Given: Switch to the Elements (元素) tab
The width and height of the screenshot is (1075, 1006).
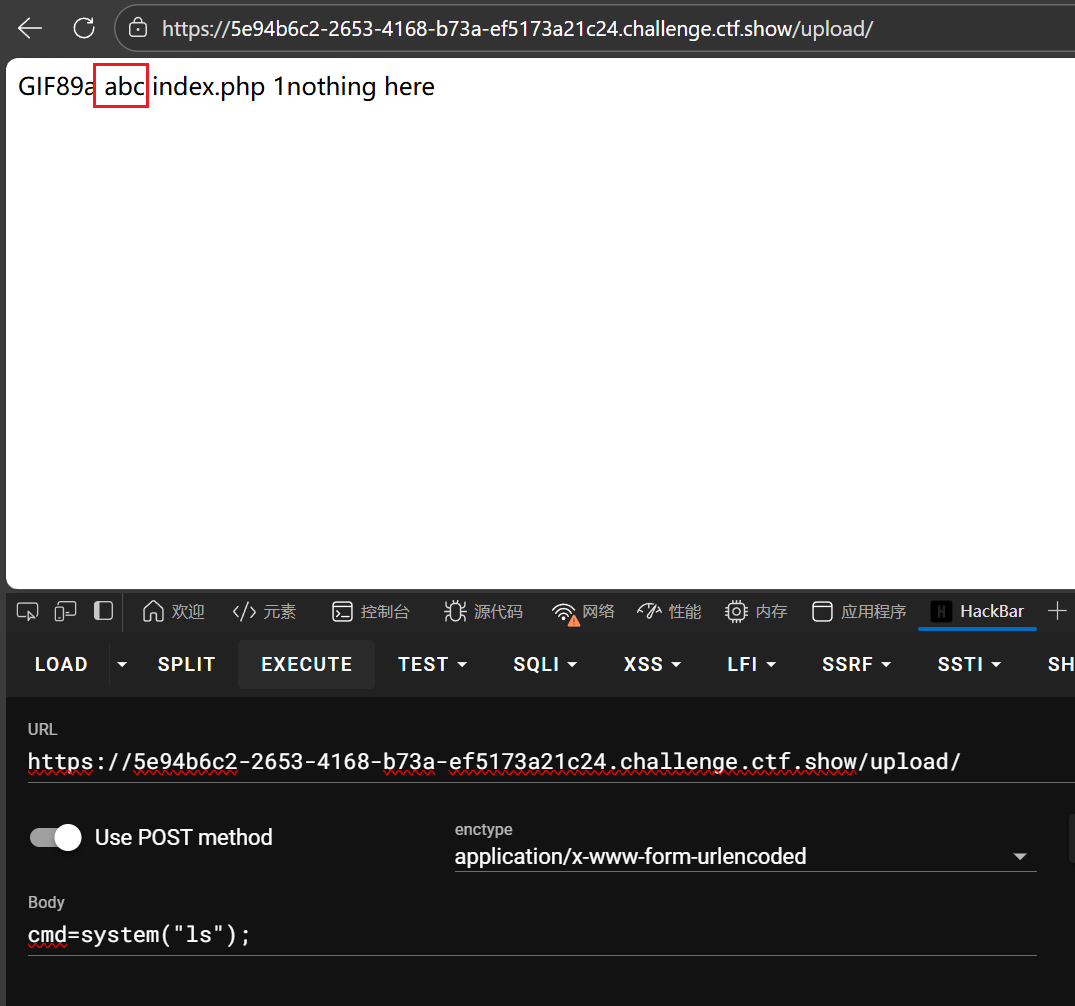Looking at the screenshot, I should click(x=264, y=611).
